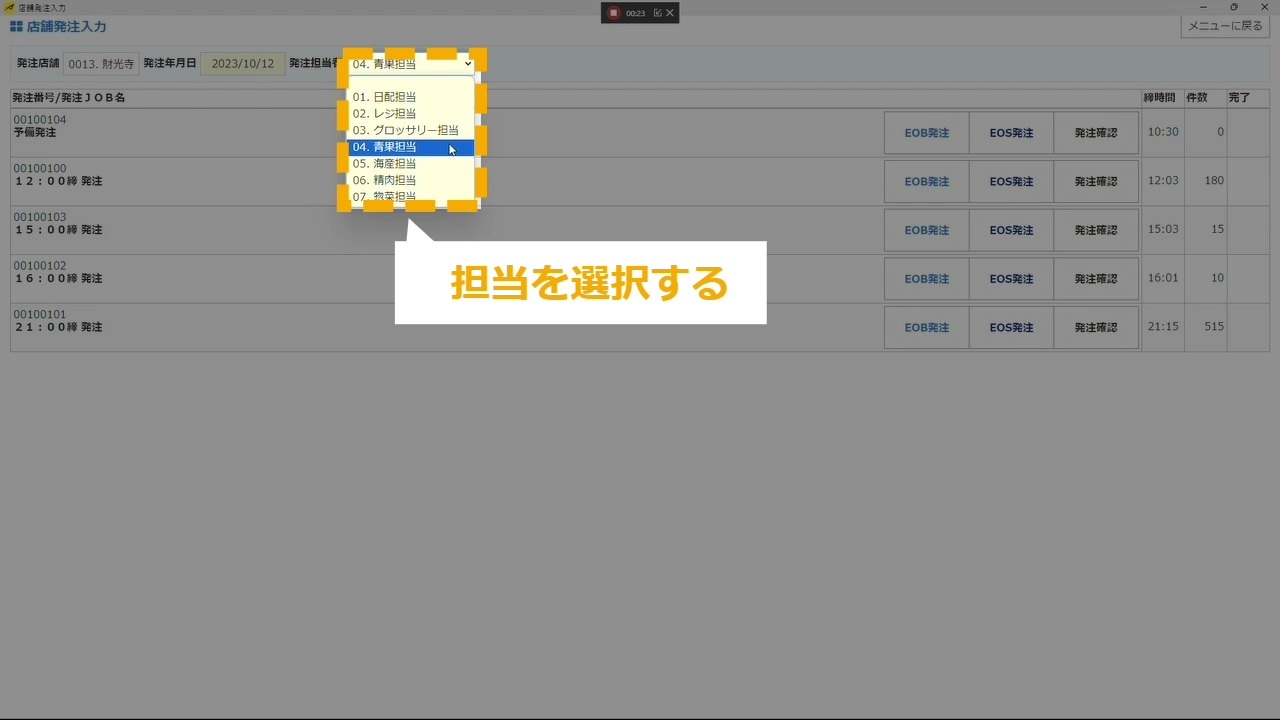Image resolution: width=1280 pixels, height=720 pixels.
Task: Open 発注確認 for 21:00締 発注 row
Action: pos(1096,328)
